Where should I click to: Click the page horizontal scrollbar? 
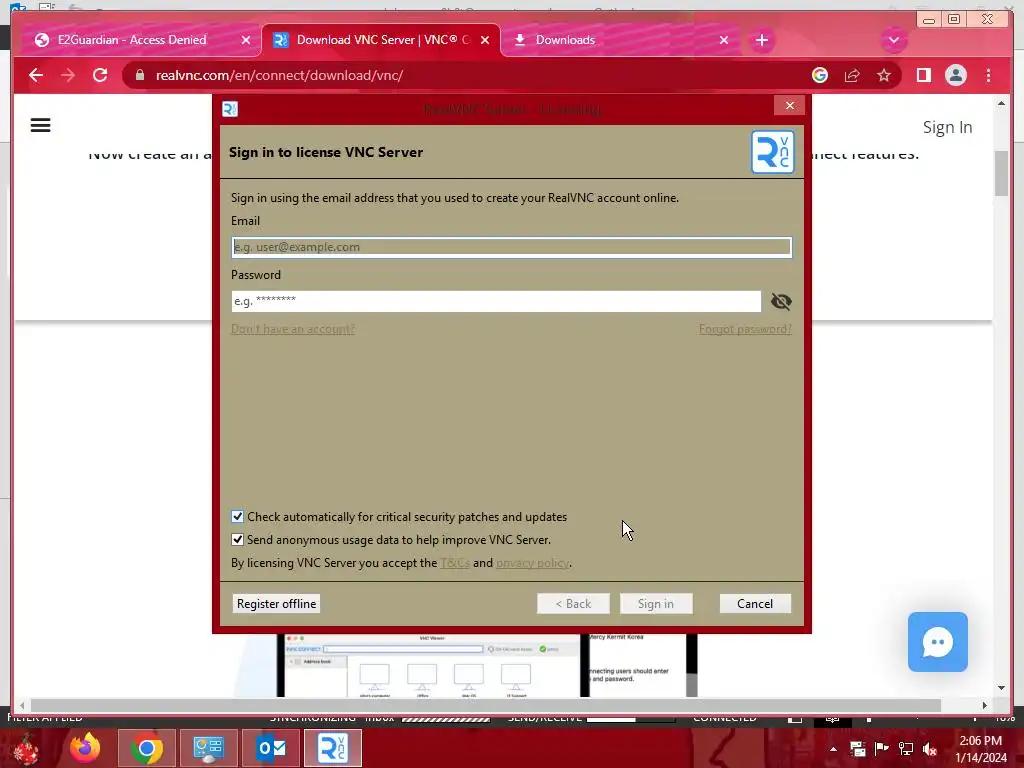point(486,705)
